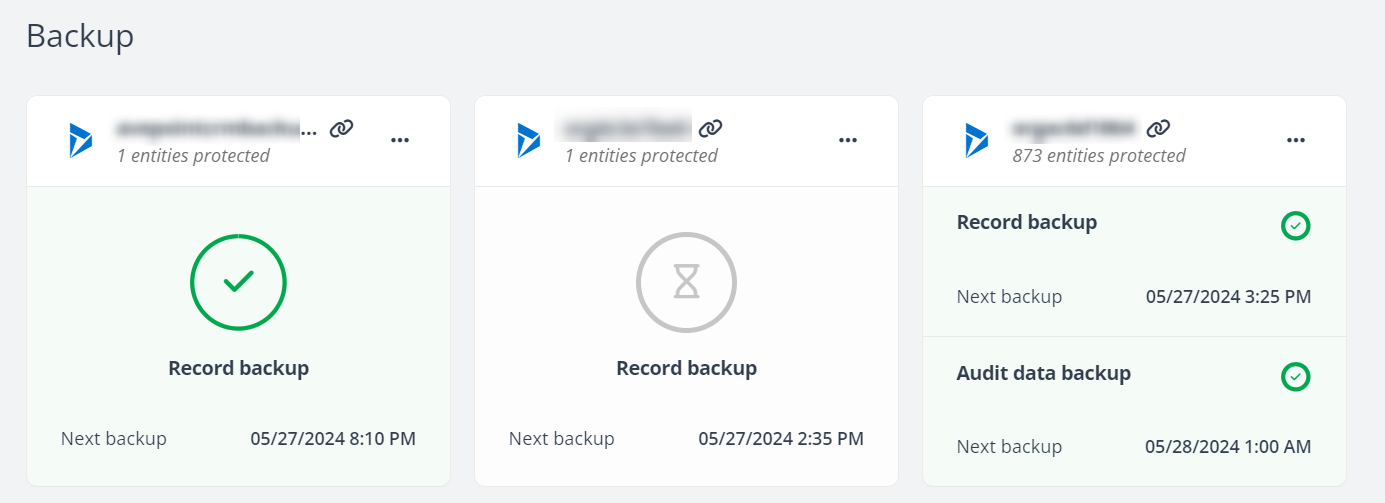
Task: Click Dynamics logo on 873 entities card
Action: coord(977,140)
